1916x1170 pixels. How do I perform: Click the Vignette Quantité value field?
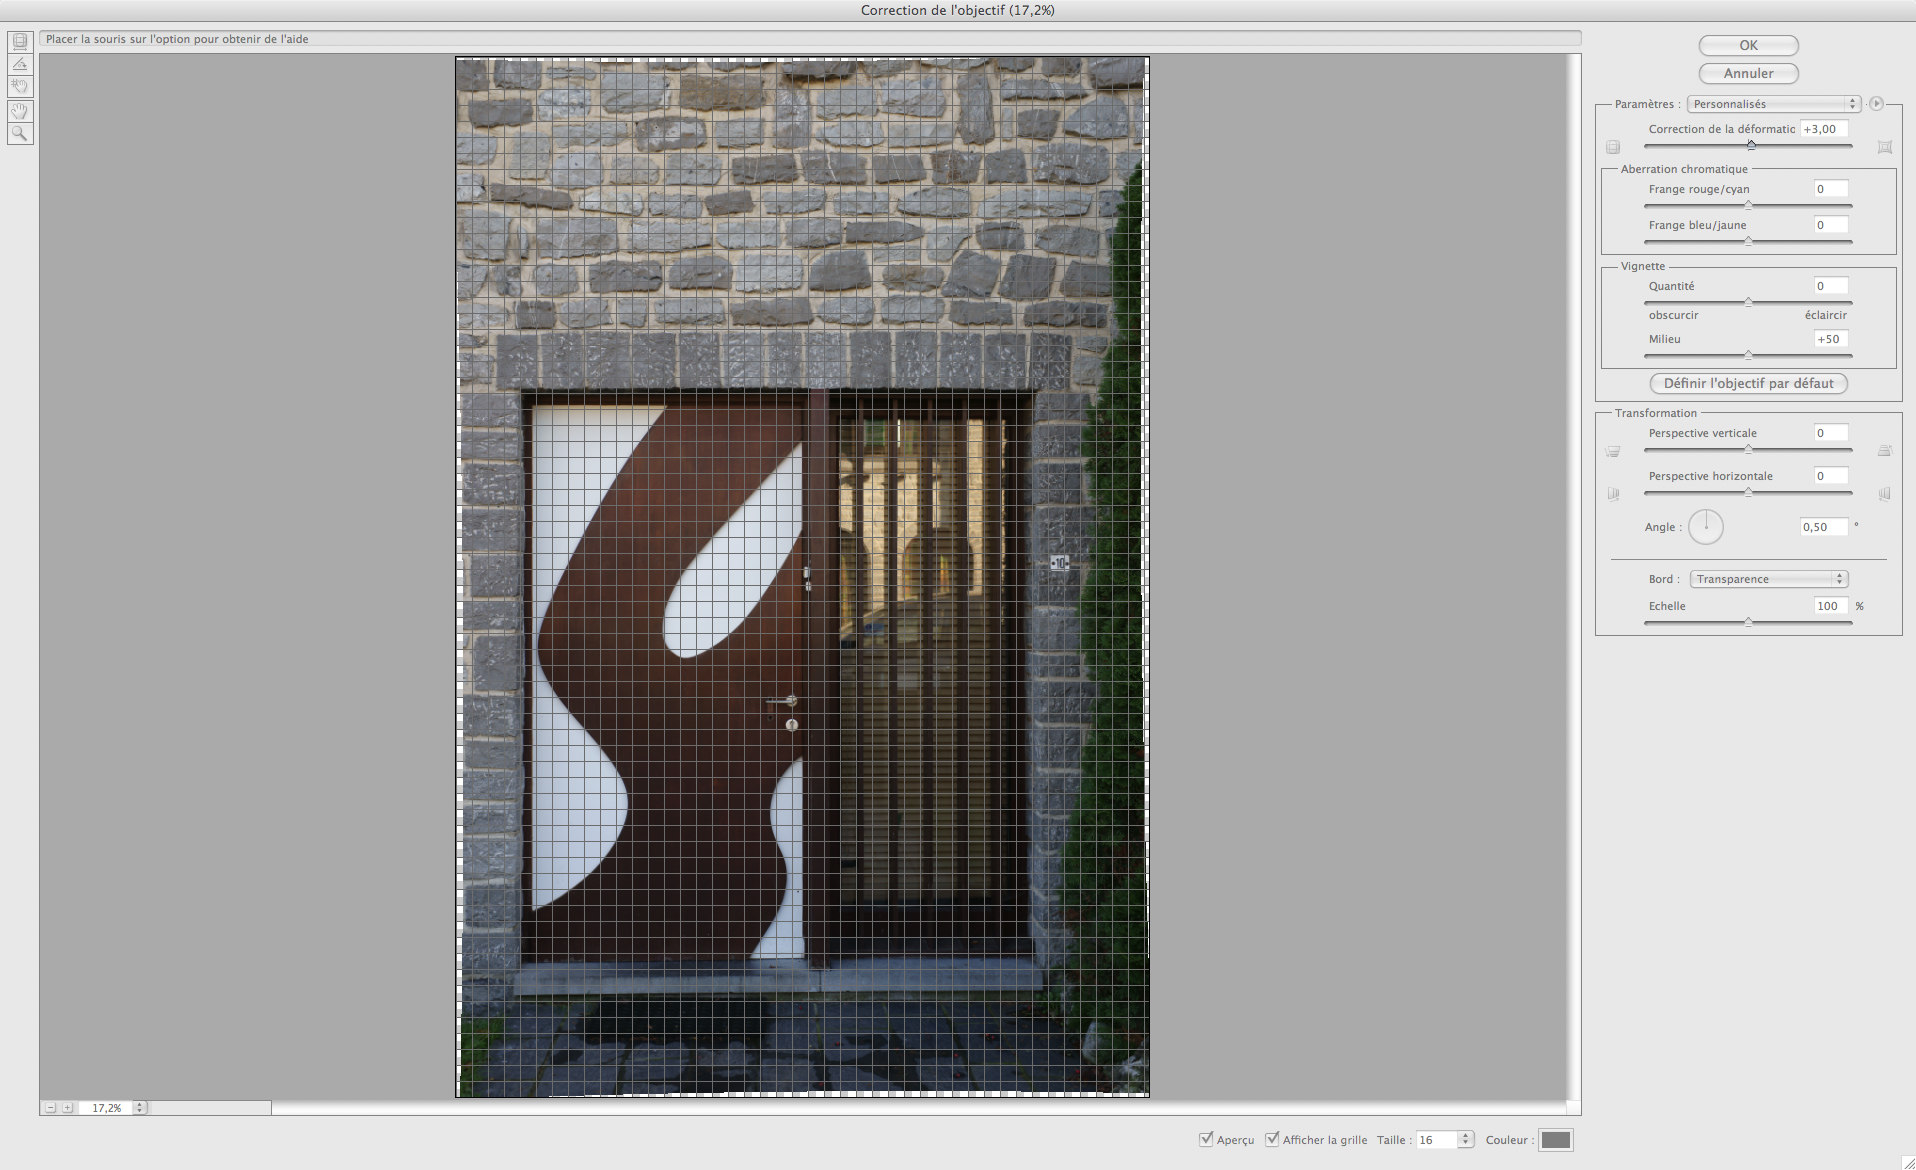1831,286
